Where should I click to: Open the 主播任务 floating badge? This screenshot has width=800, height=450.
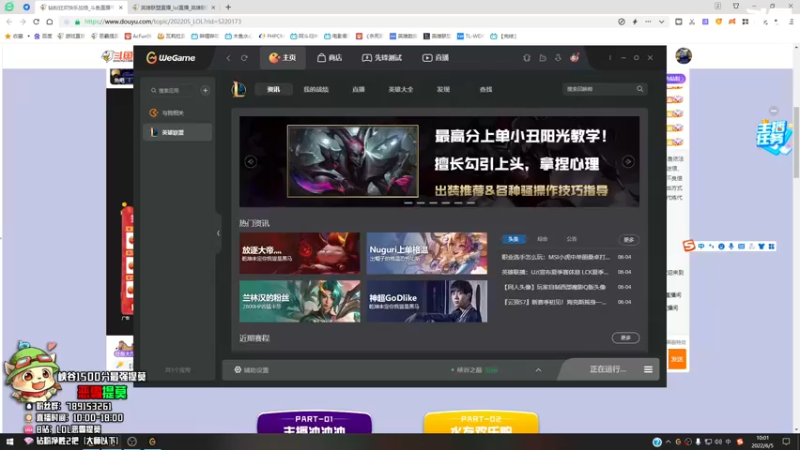(x=772, y=137)
